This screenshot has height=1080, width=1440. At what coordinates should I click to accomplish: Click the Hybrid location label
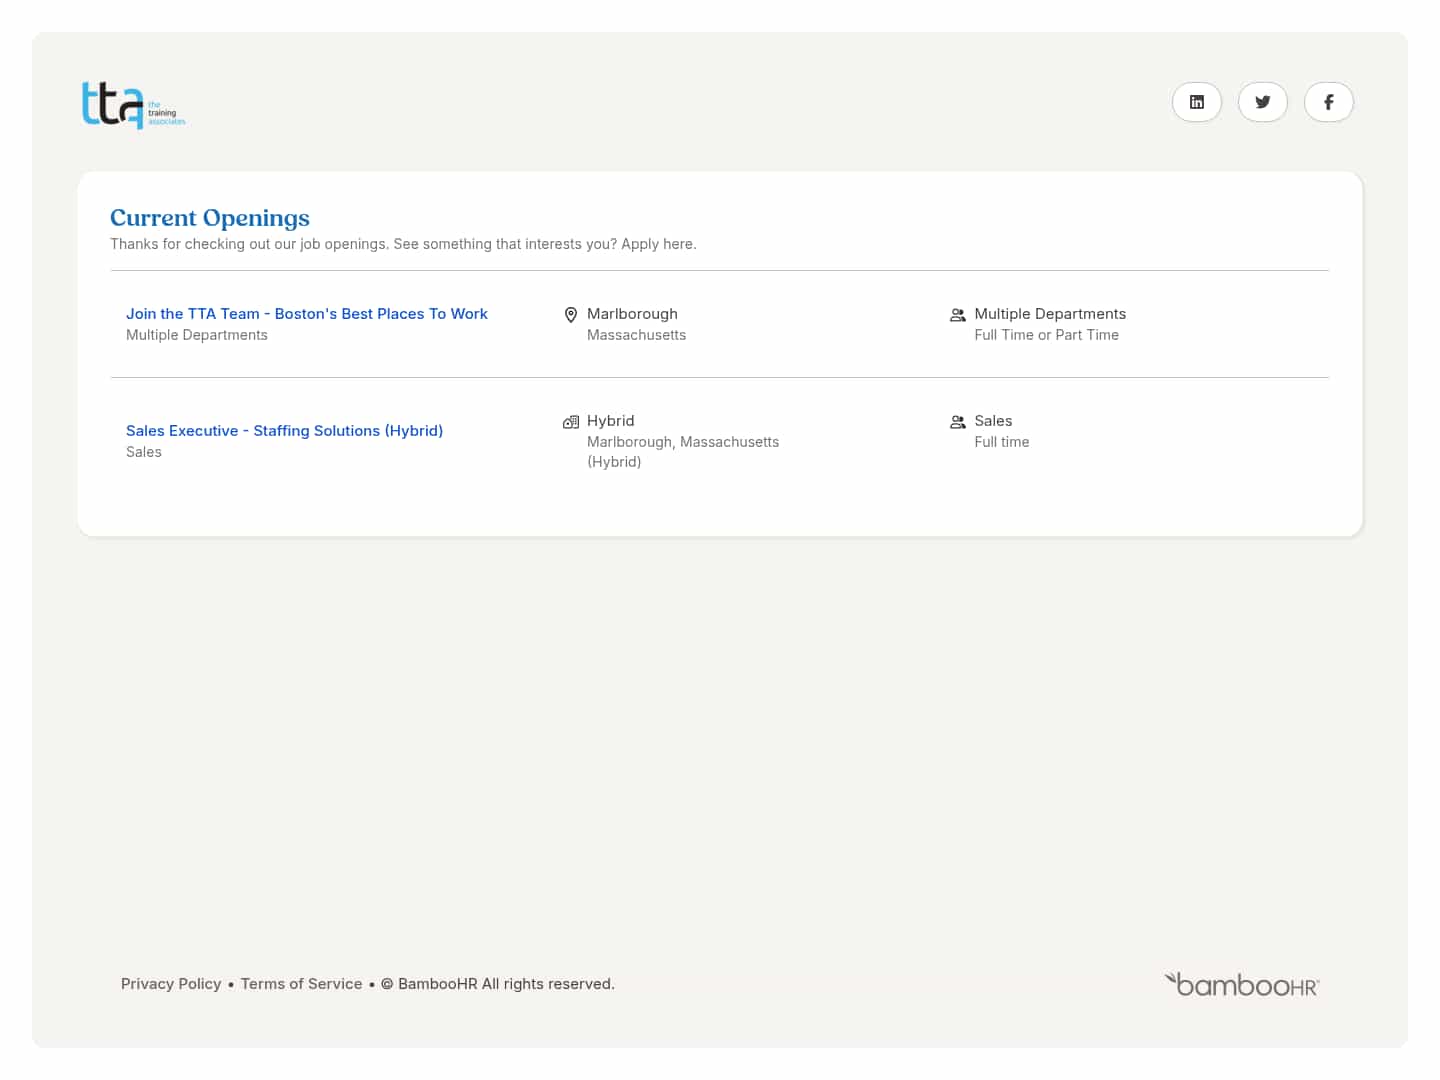pyautogui.click(x=610, y=420)
